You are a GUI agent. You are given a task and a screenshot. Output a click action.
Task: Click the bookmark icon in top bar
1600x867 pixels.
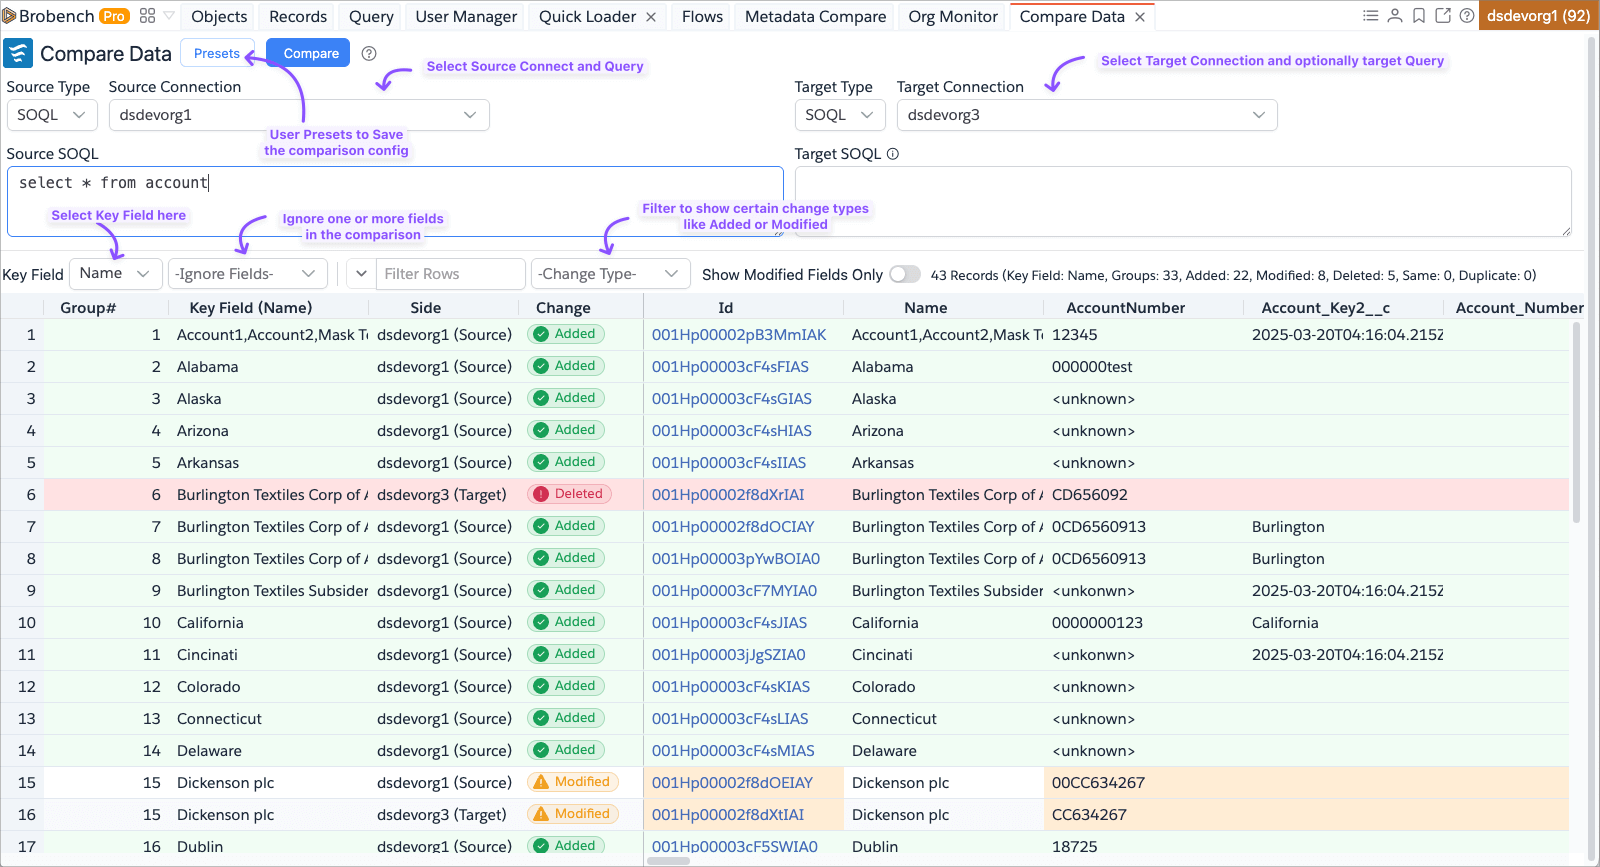(x=1419, y=16)
